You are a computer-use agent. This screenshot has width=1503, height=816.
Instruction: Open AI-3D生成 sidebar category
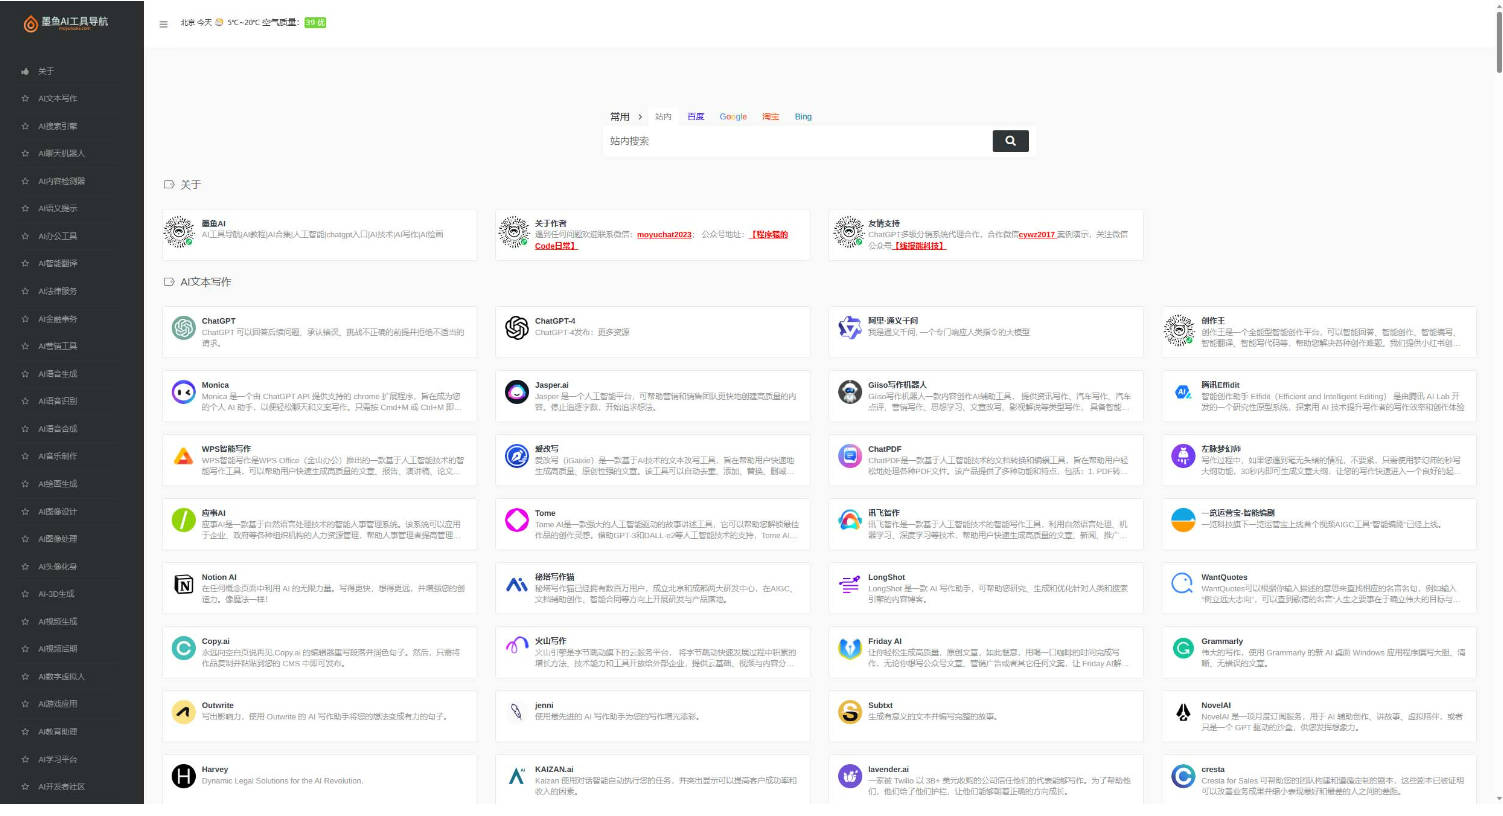pos(56,594)
